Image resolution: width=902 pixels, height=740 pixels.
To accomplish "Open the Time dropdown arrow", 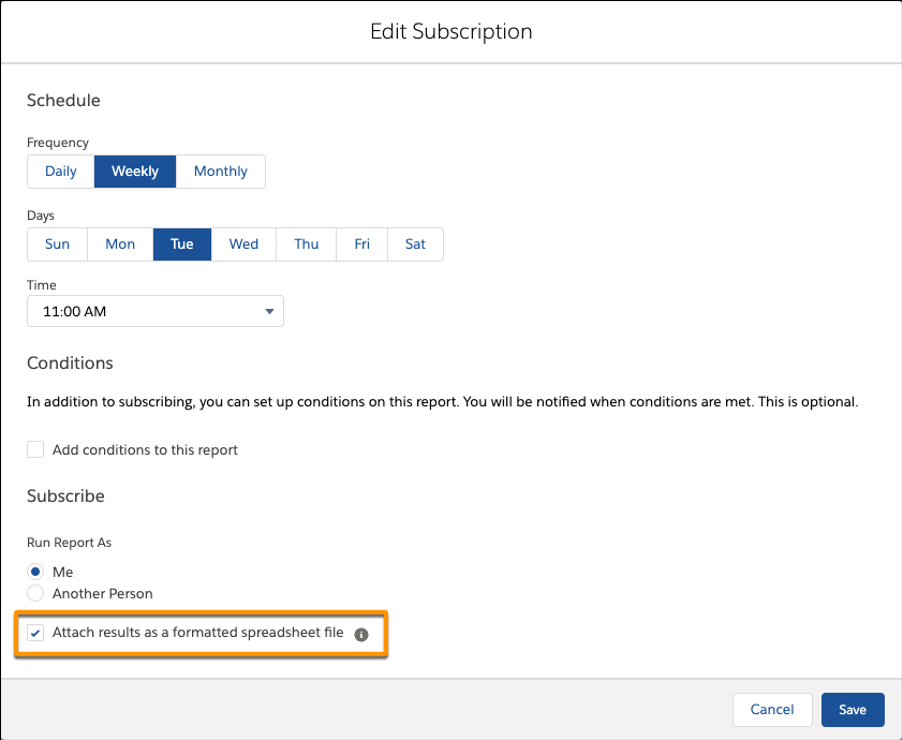I will [x=268, y=311].
